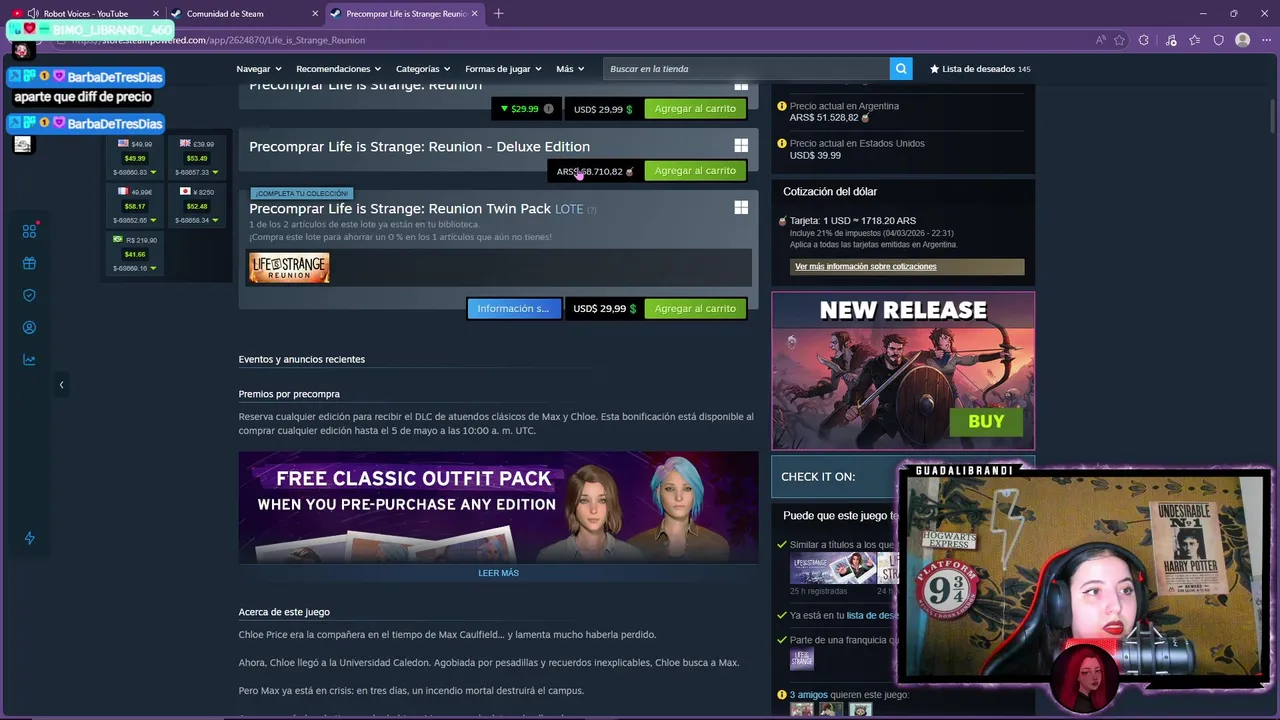Click the France flag price tile
This screenshot has width=1280, height=720.
coord(135,206)
